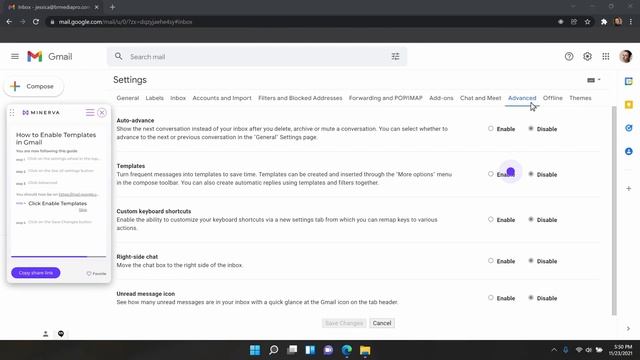
Task: Click the Save Changes button
Action: click(x=344, y=323)
